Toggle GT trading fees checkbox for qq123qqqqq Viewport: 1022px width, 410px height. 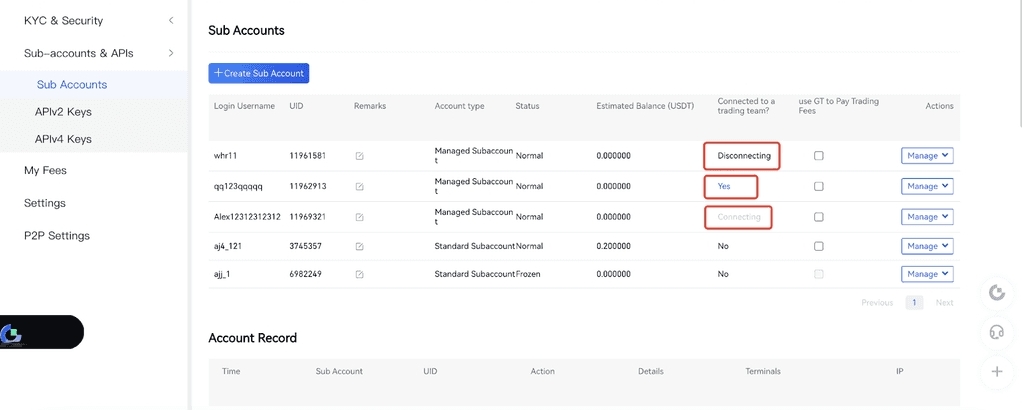tap(819, 187)
